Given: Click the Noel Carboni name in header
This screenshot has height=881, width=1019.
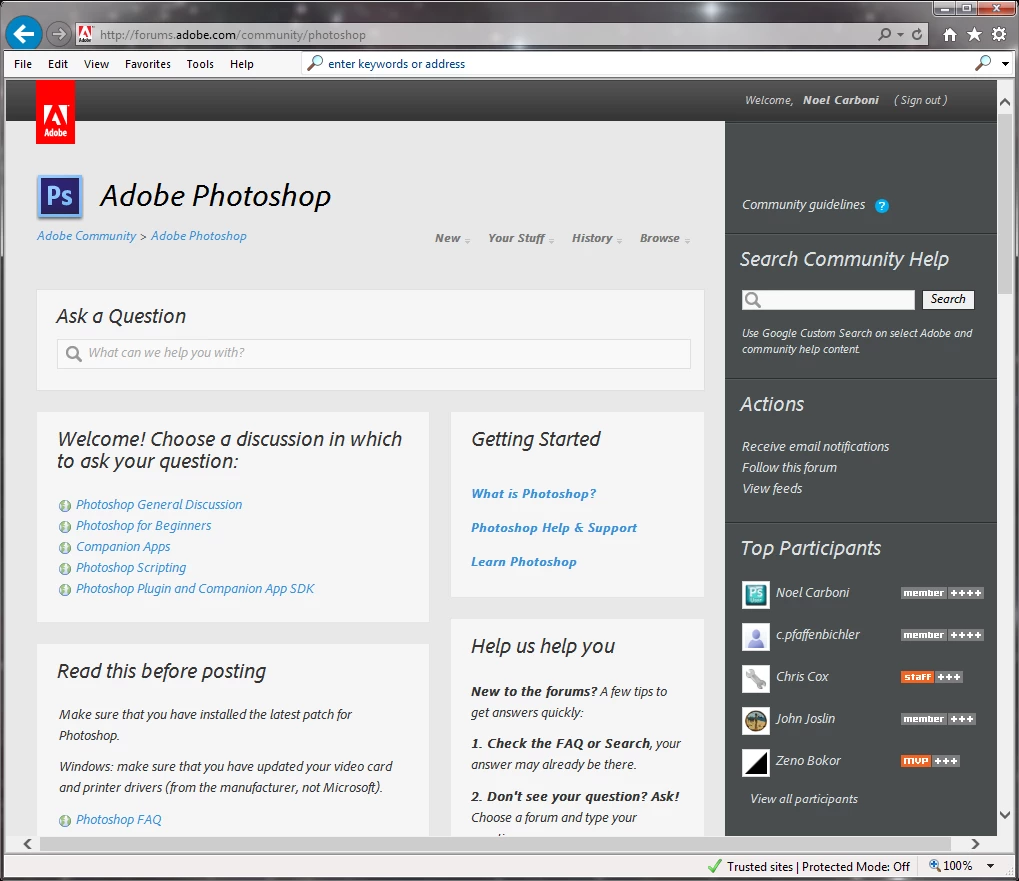Looking at the screenshot, I should point(841,100).
